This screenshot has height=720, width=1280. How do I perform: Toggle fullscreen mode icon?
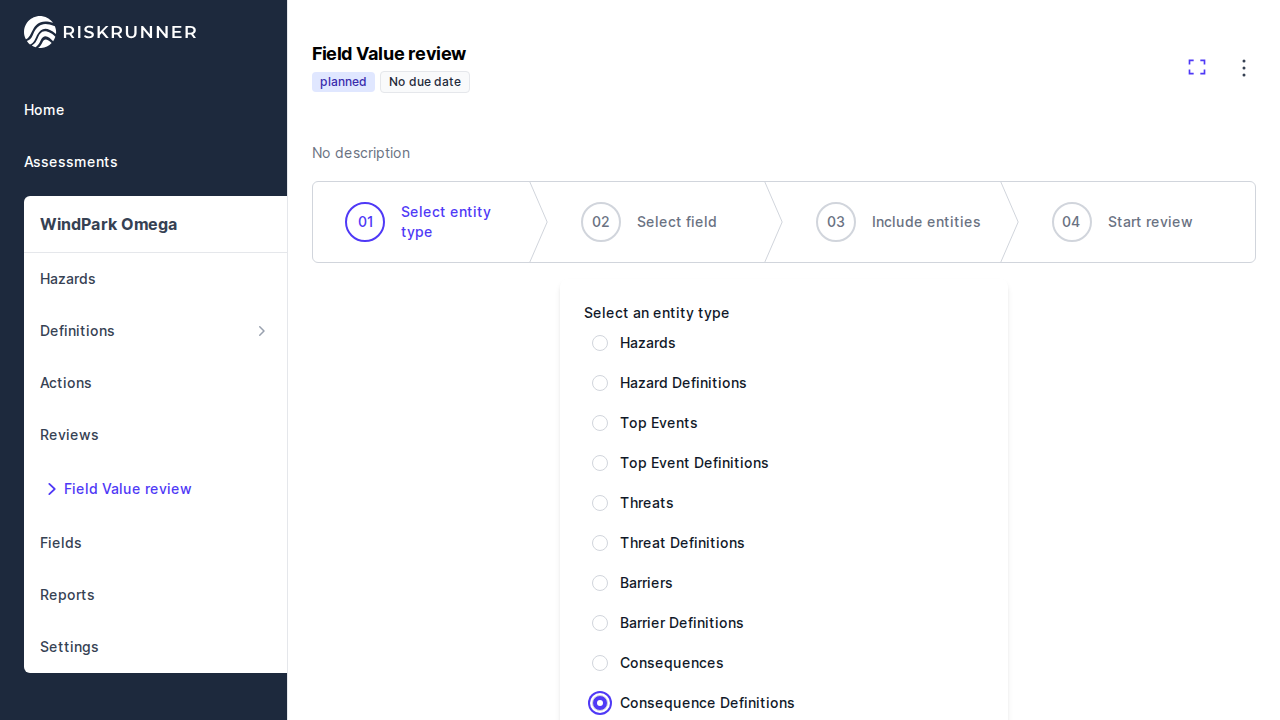1197,67
